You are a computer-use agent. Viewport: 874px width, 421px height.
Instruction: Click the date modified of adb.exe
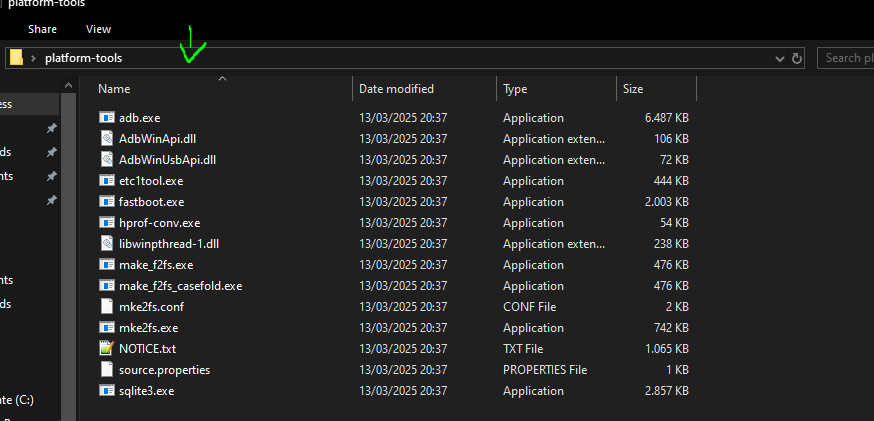coord(403,118)
